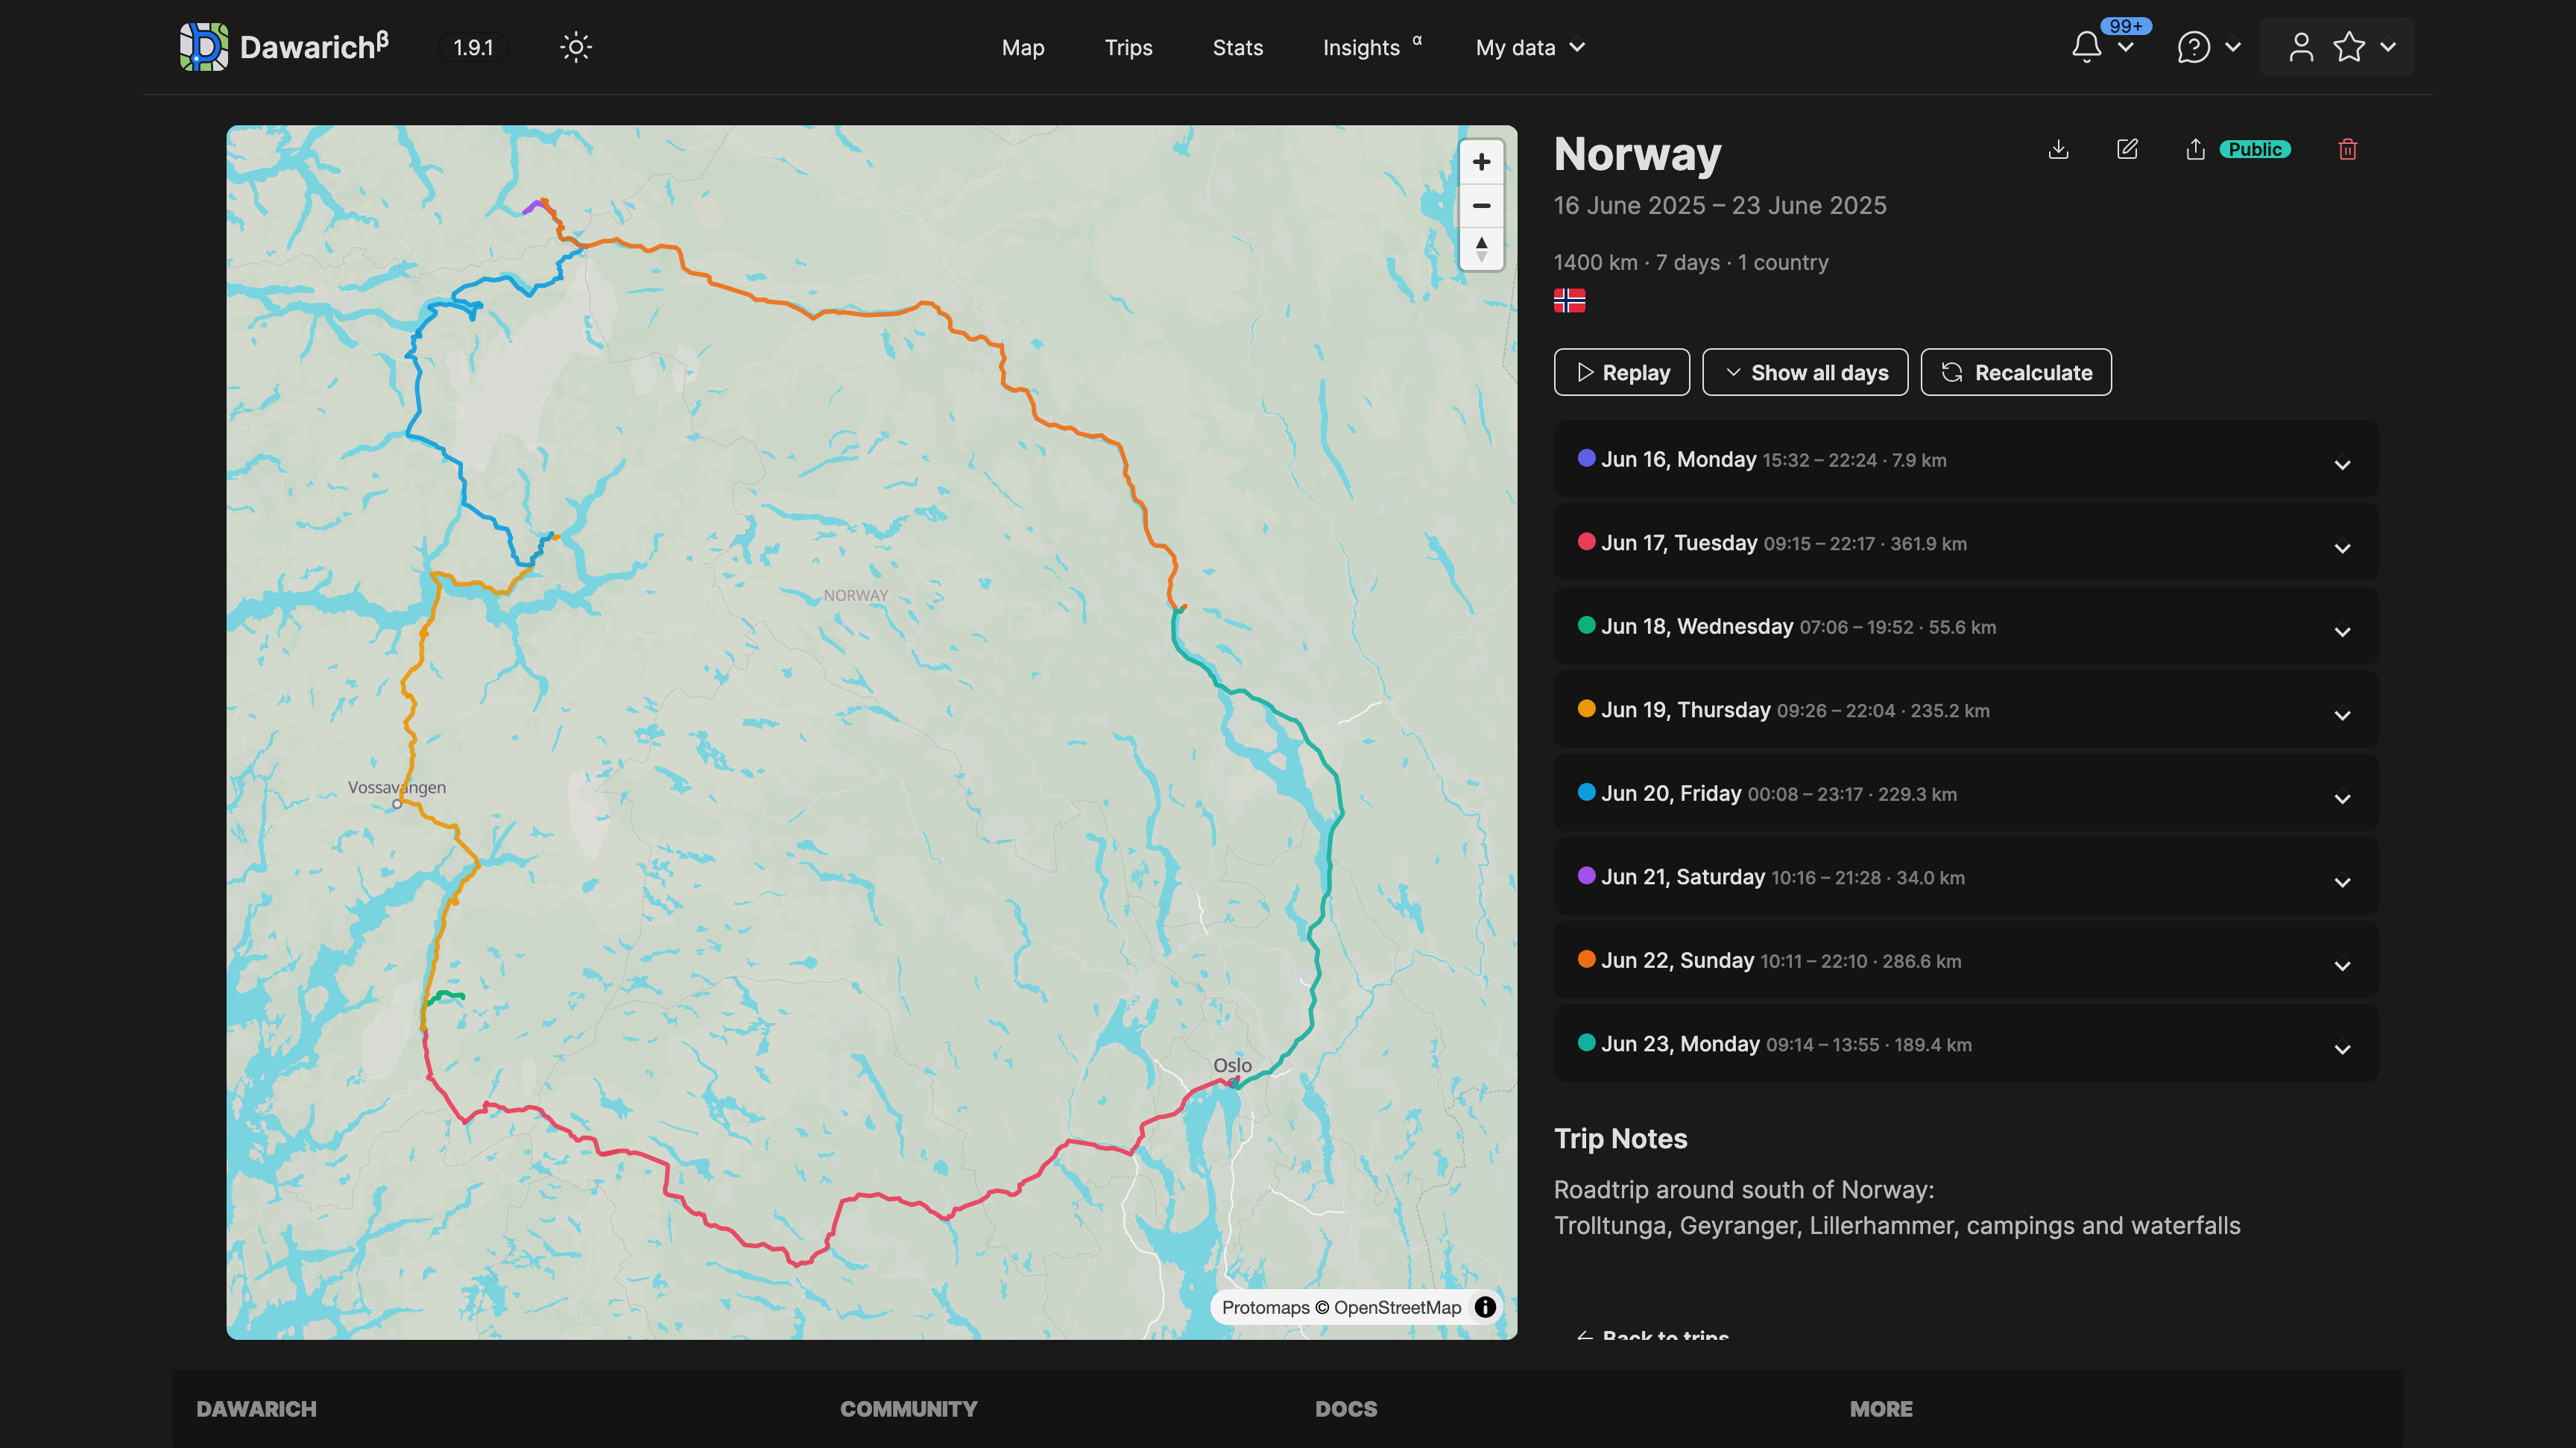Expand Jun 20, Friday day row

point(1965,793)
